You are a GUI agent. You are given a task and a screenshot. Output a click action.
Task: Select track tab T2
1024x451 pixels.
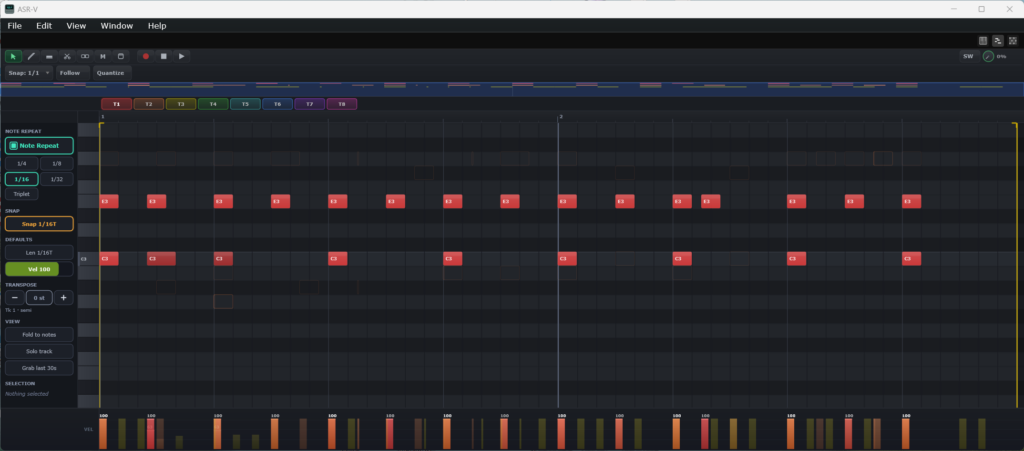coord(149,104)
